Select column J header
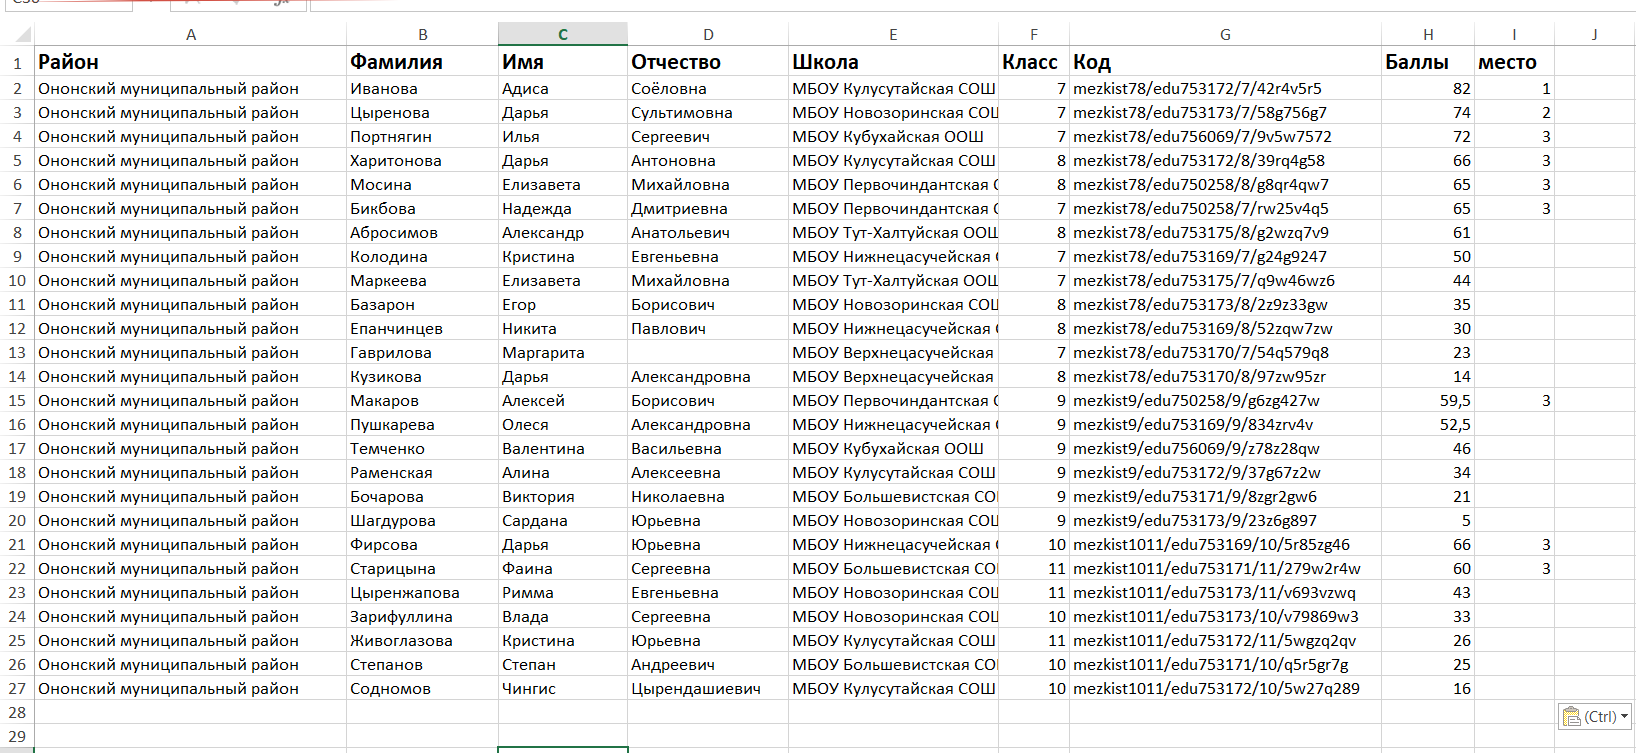The height and width of the screenshot is (753, 1636). [x=1595, y=34]
